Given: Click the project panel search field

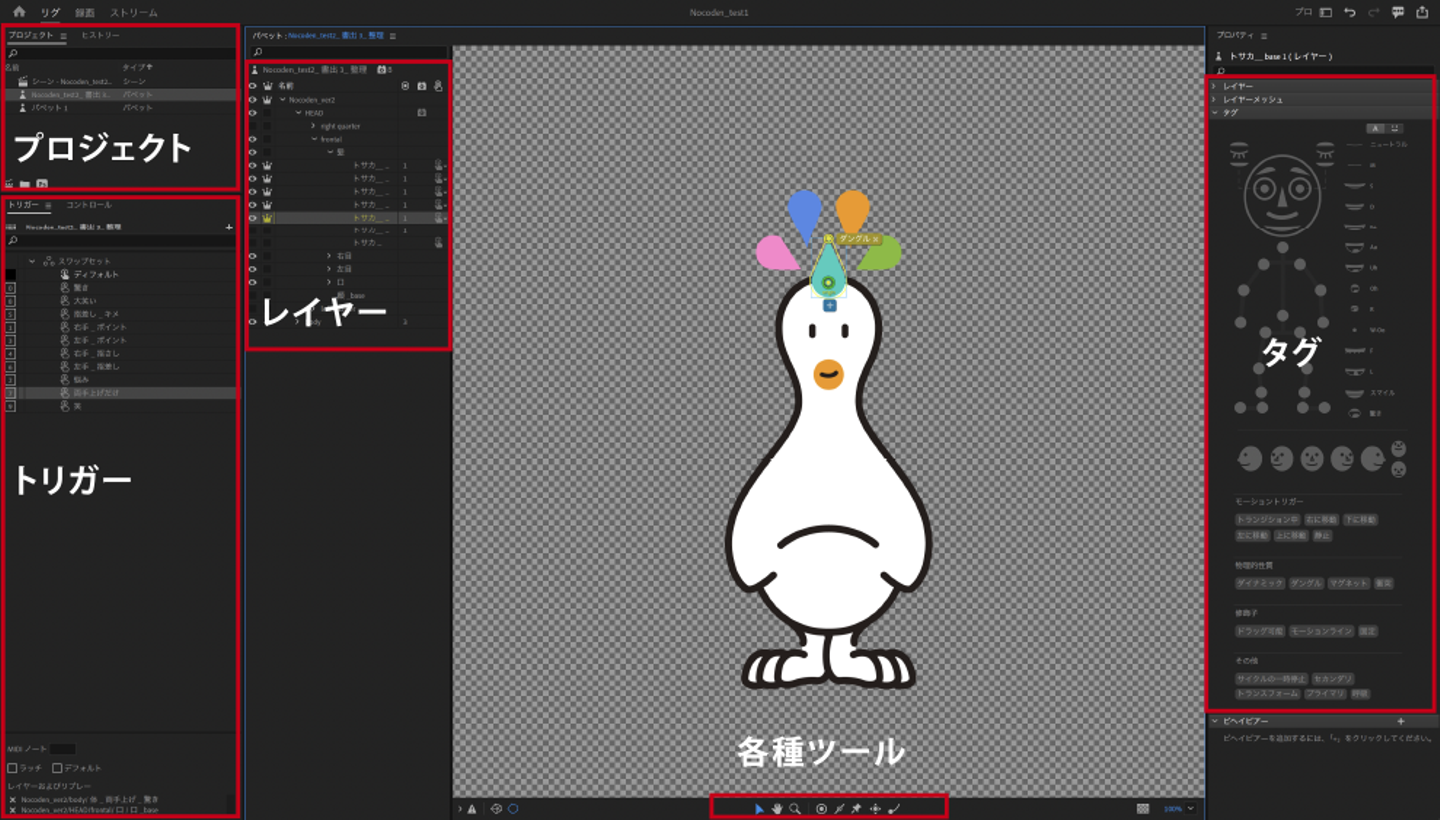Looking at the screenshot, I should (x=120, y=53).
